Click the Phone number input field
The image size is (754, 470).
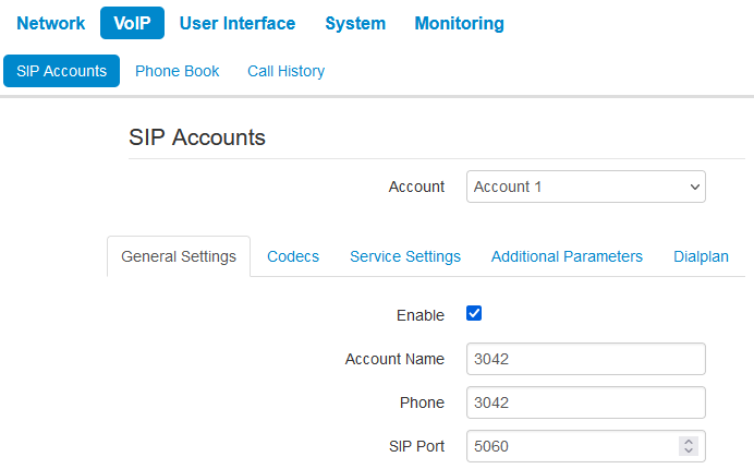(x=585, y=403)
